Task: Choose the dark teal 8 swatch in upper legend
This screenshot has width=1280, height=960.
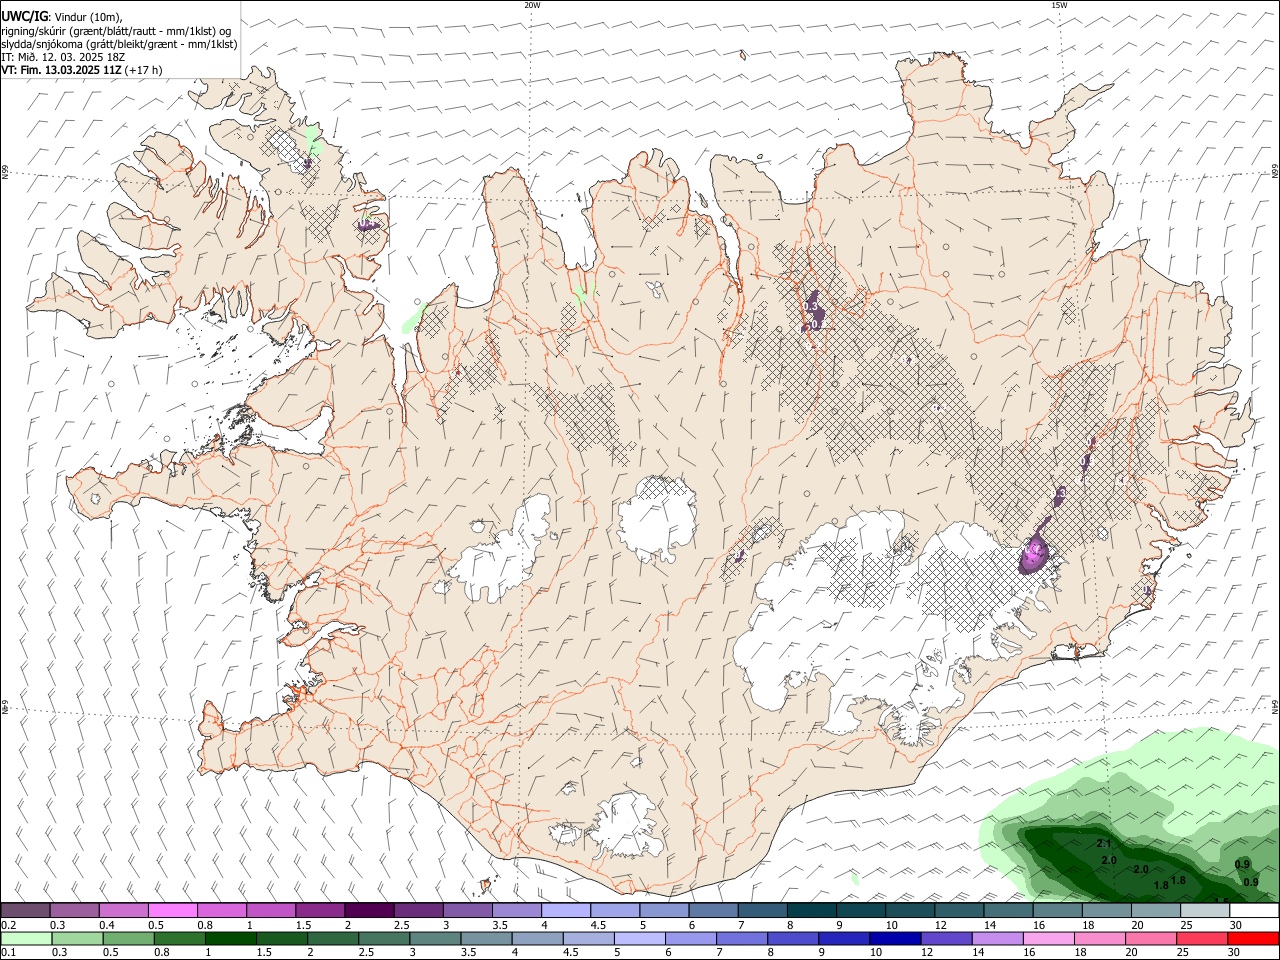Action: (x=811, y=911)
